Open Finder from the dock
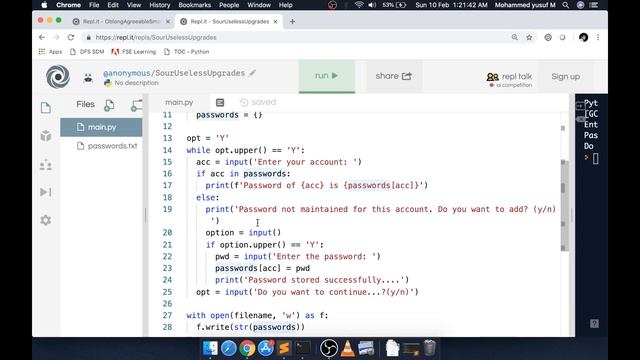 tap(210, 348)
